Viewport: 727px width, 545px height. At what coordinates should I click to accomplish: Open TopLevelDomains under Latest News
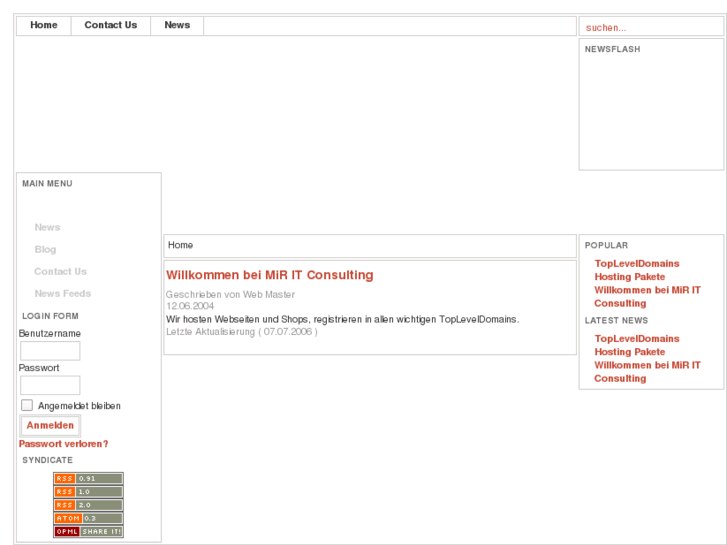coord(637,339)
